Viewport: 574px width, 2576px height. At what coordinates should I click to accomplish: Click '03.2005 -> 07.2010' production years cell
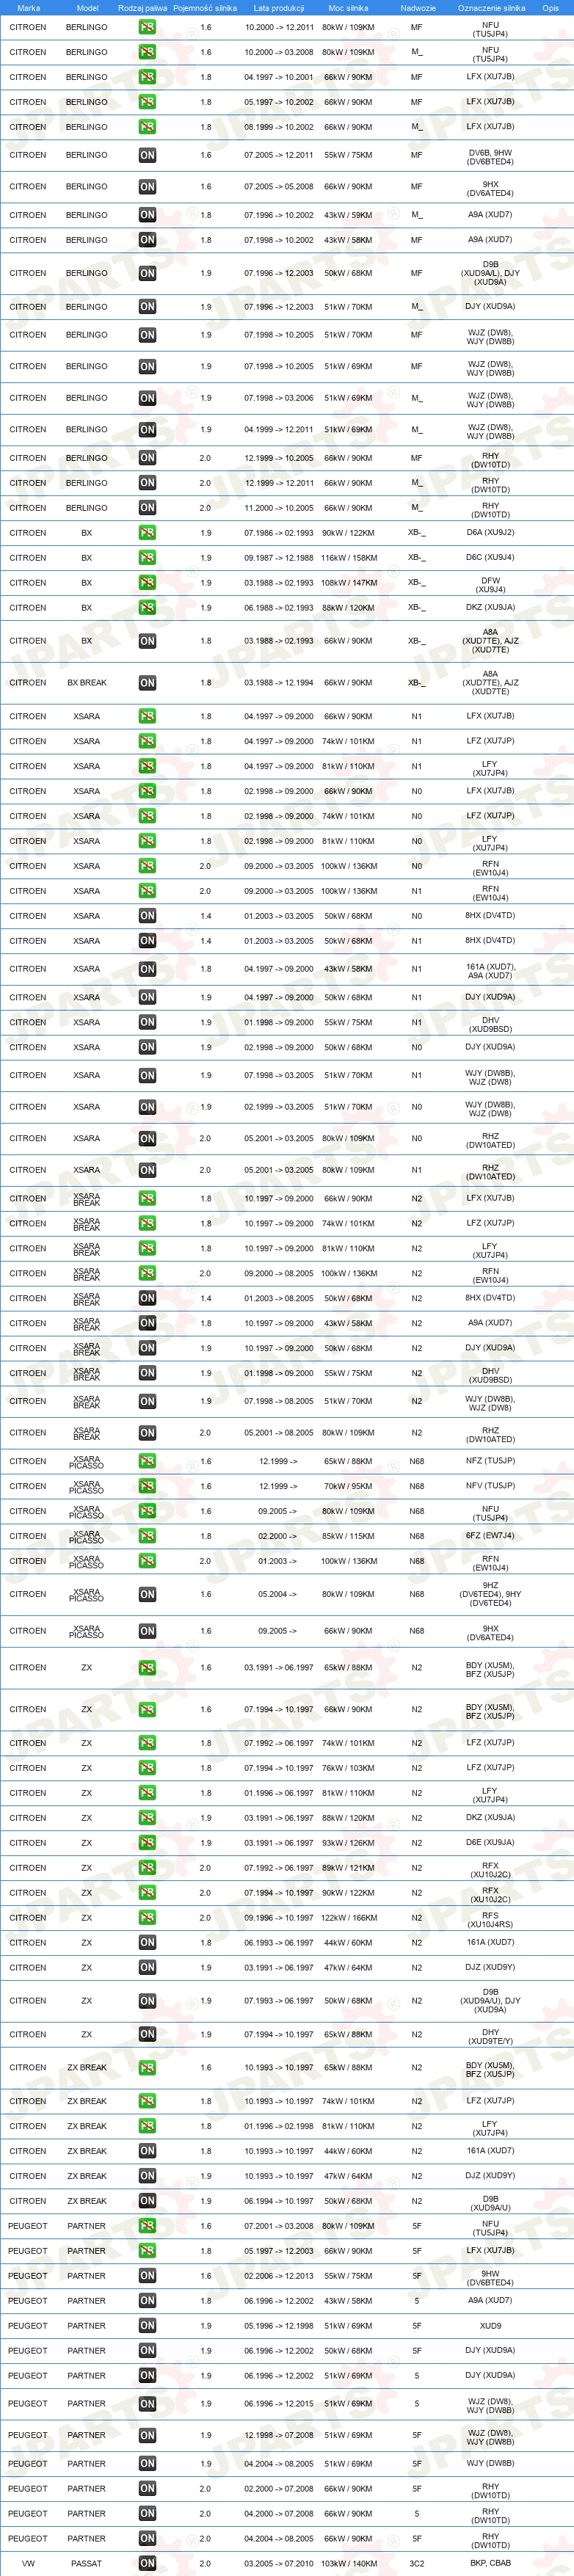[278, 2563]
